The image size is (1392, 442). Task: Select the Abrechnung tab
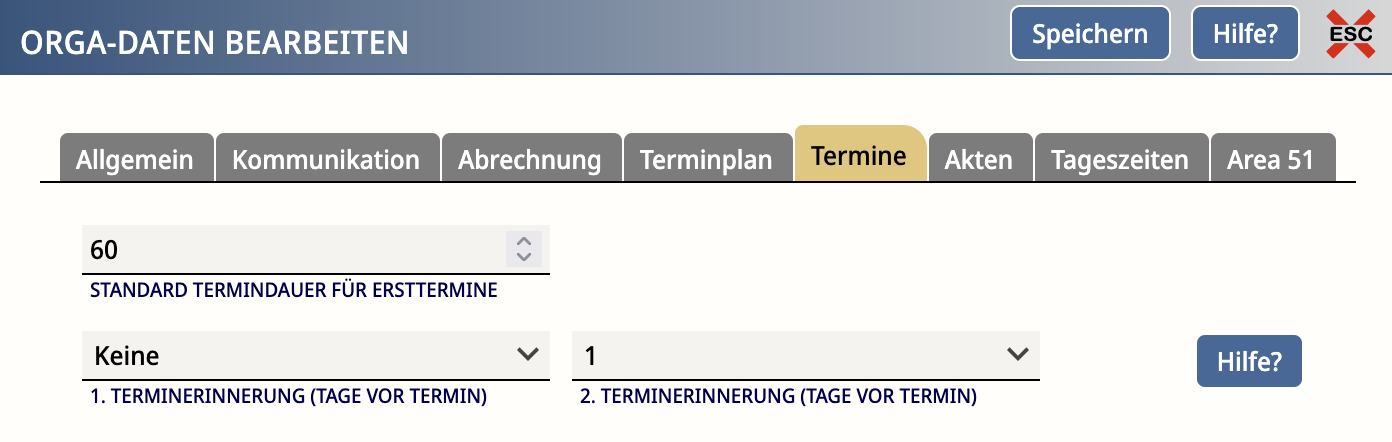pos(530,159)
